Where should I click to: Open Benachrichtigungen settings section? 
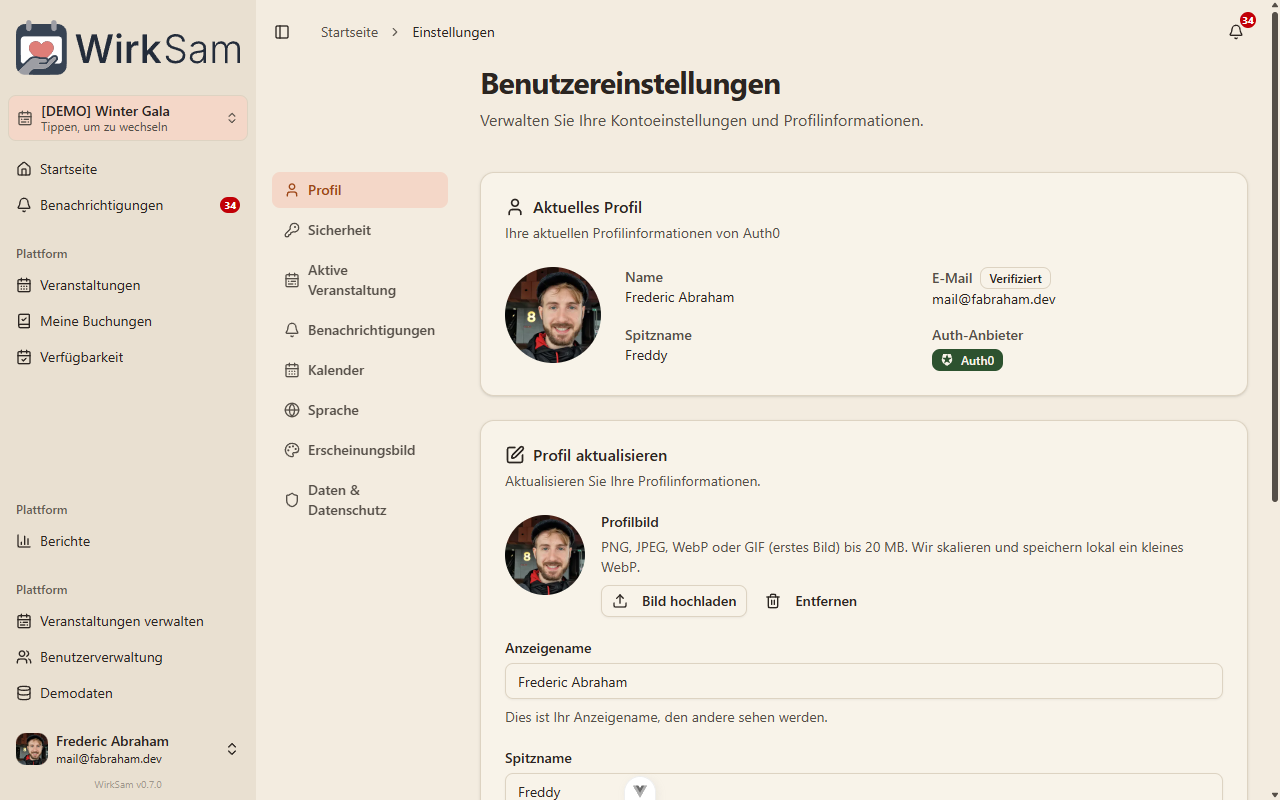point(360,330)
